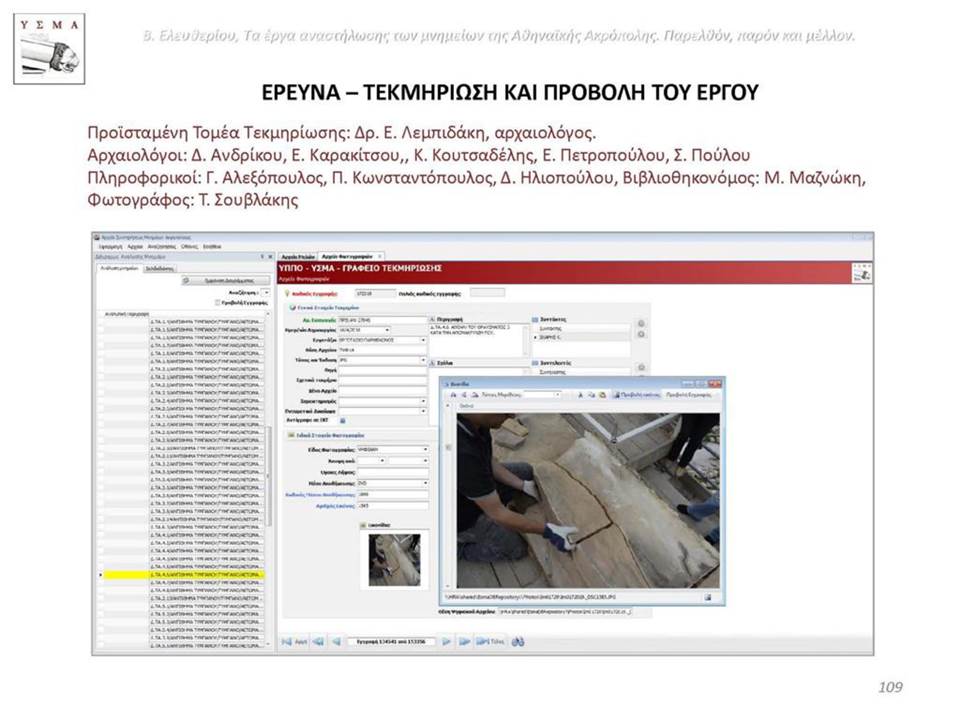Click the icon at the end of the viewer's file path bar
Image resolution: width=960 pixels, height=720 pixels.
point(708,597)
